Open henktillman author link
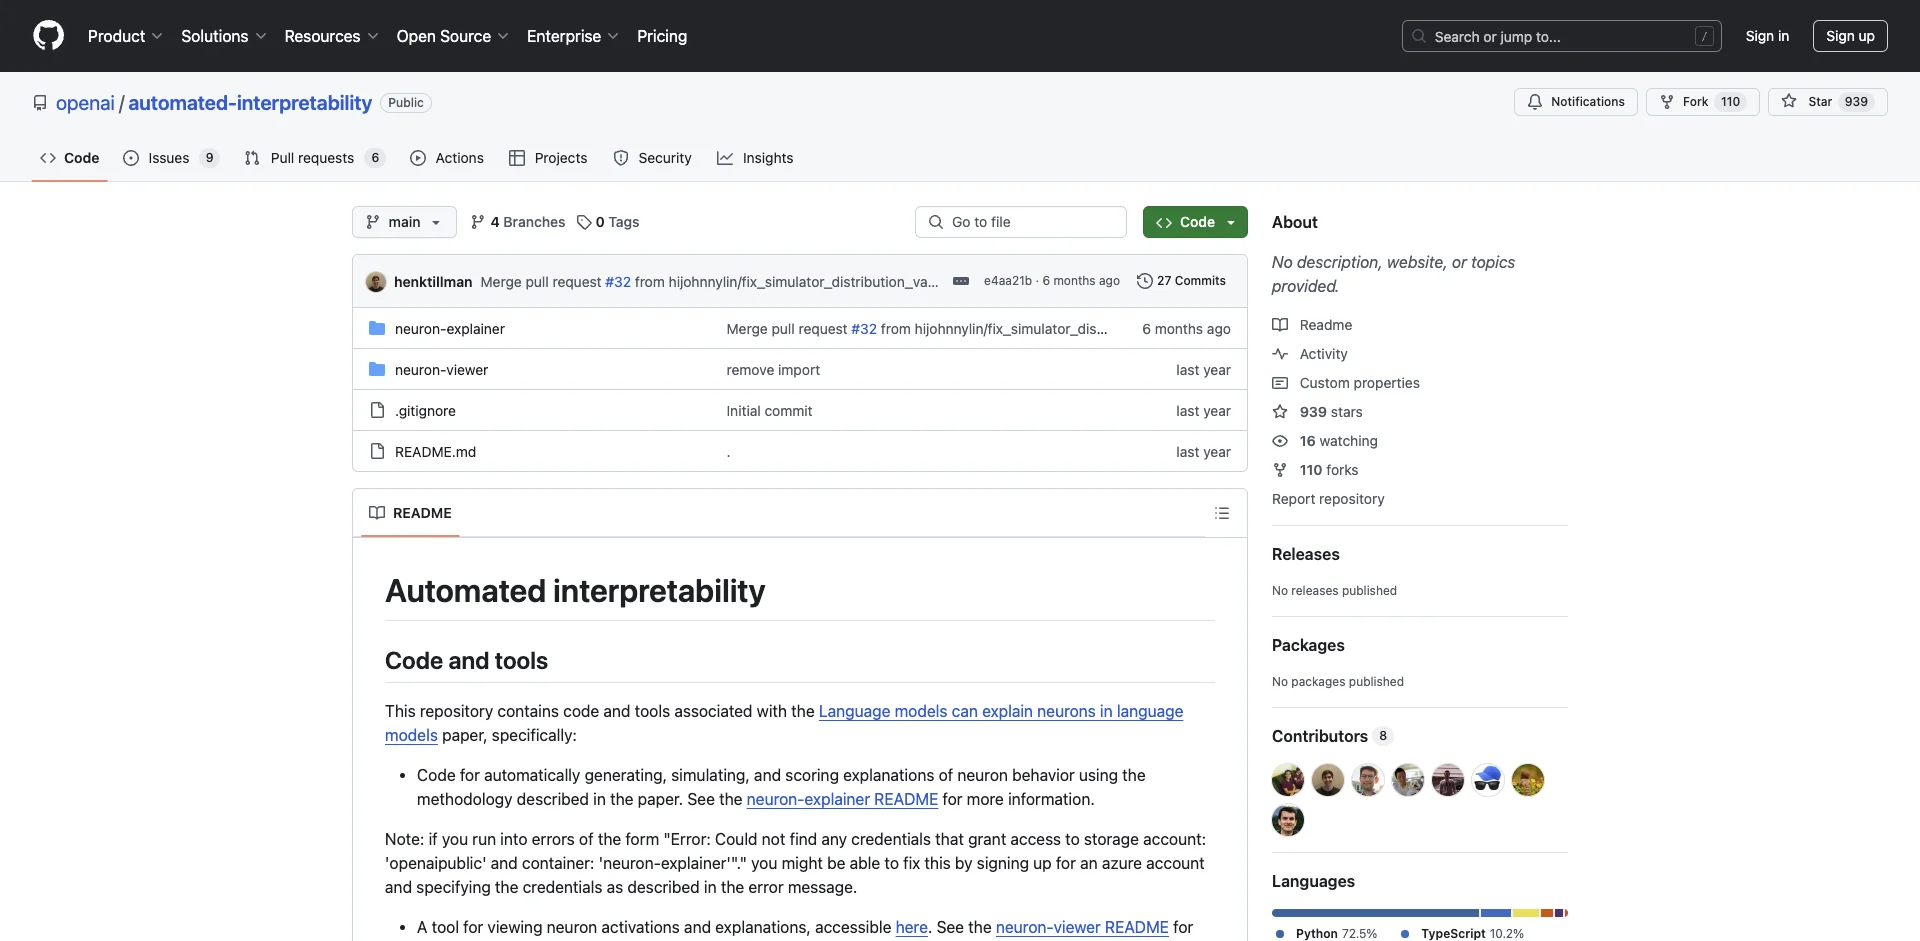This screenshot has width=1920, height=941. 433,282
